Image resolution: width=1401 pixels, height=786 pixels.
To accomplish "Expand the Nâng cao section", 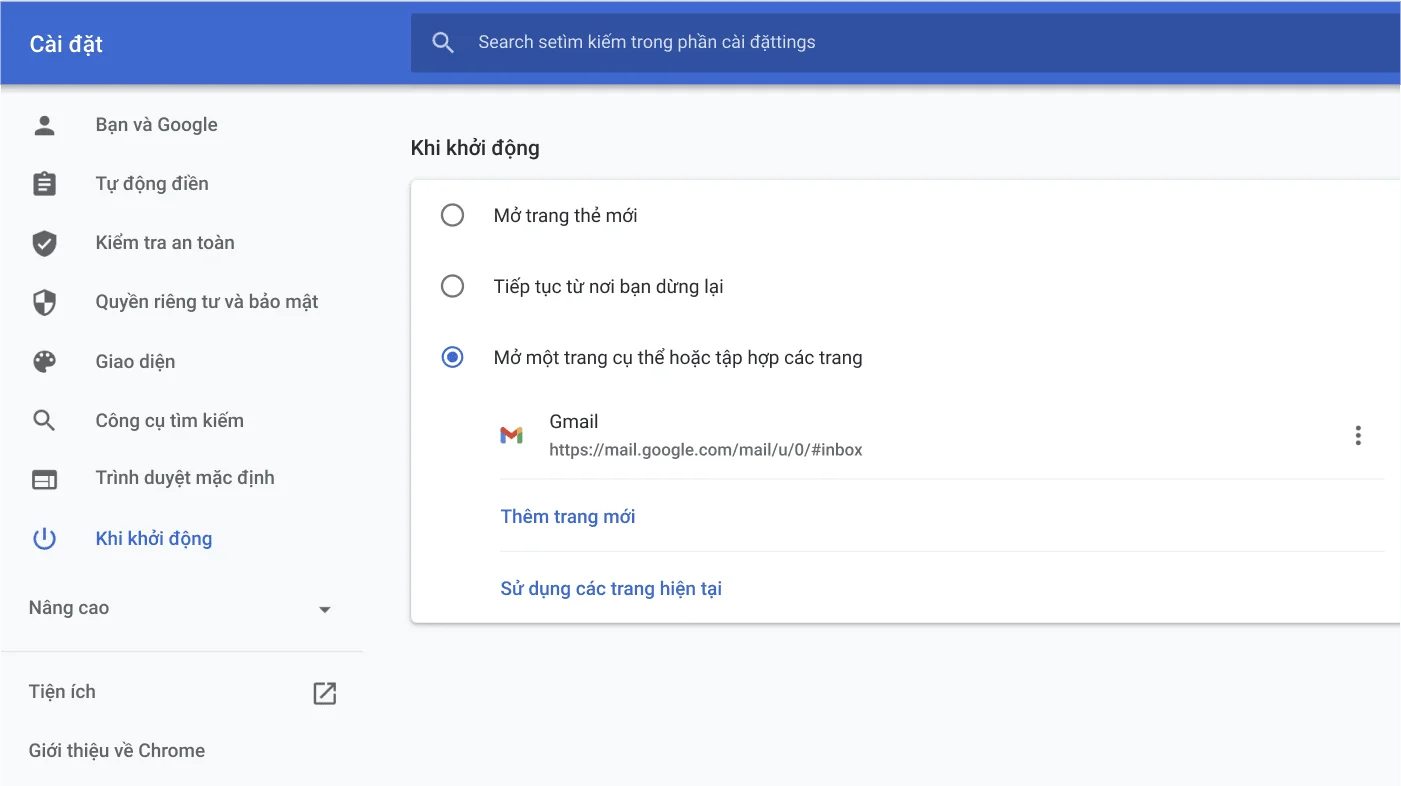I will [x=68, y=607].
